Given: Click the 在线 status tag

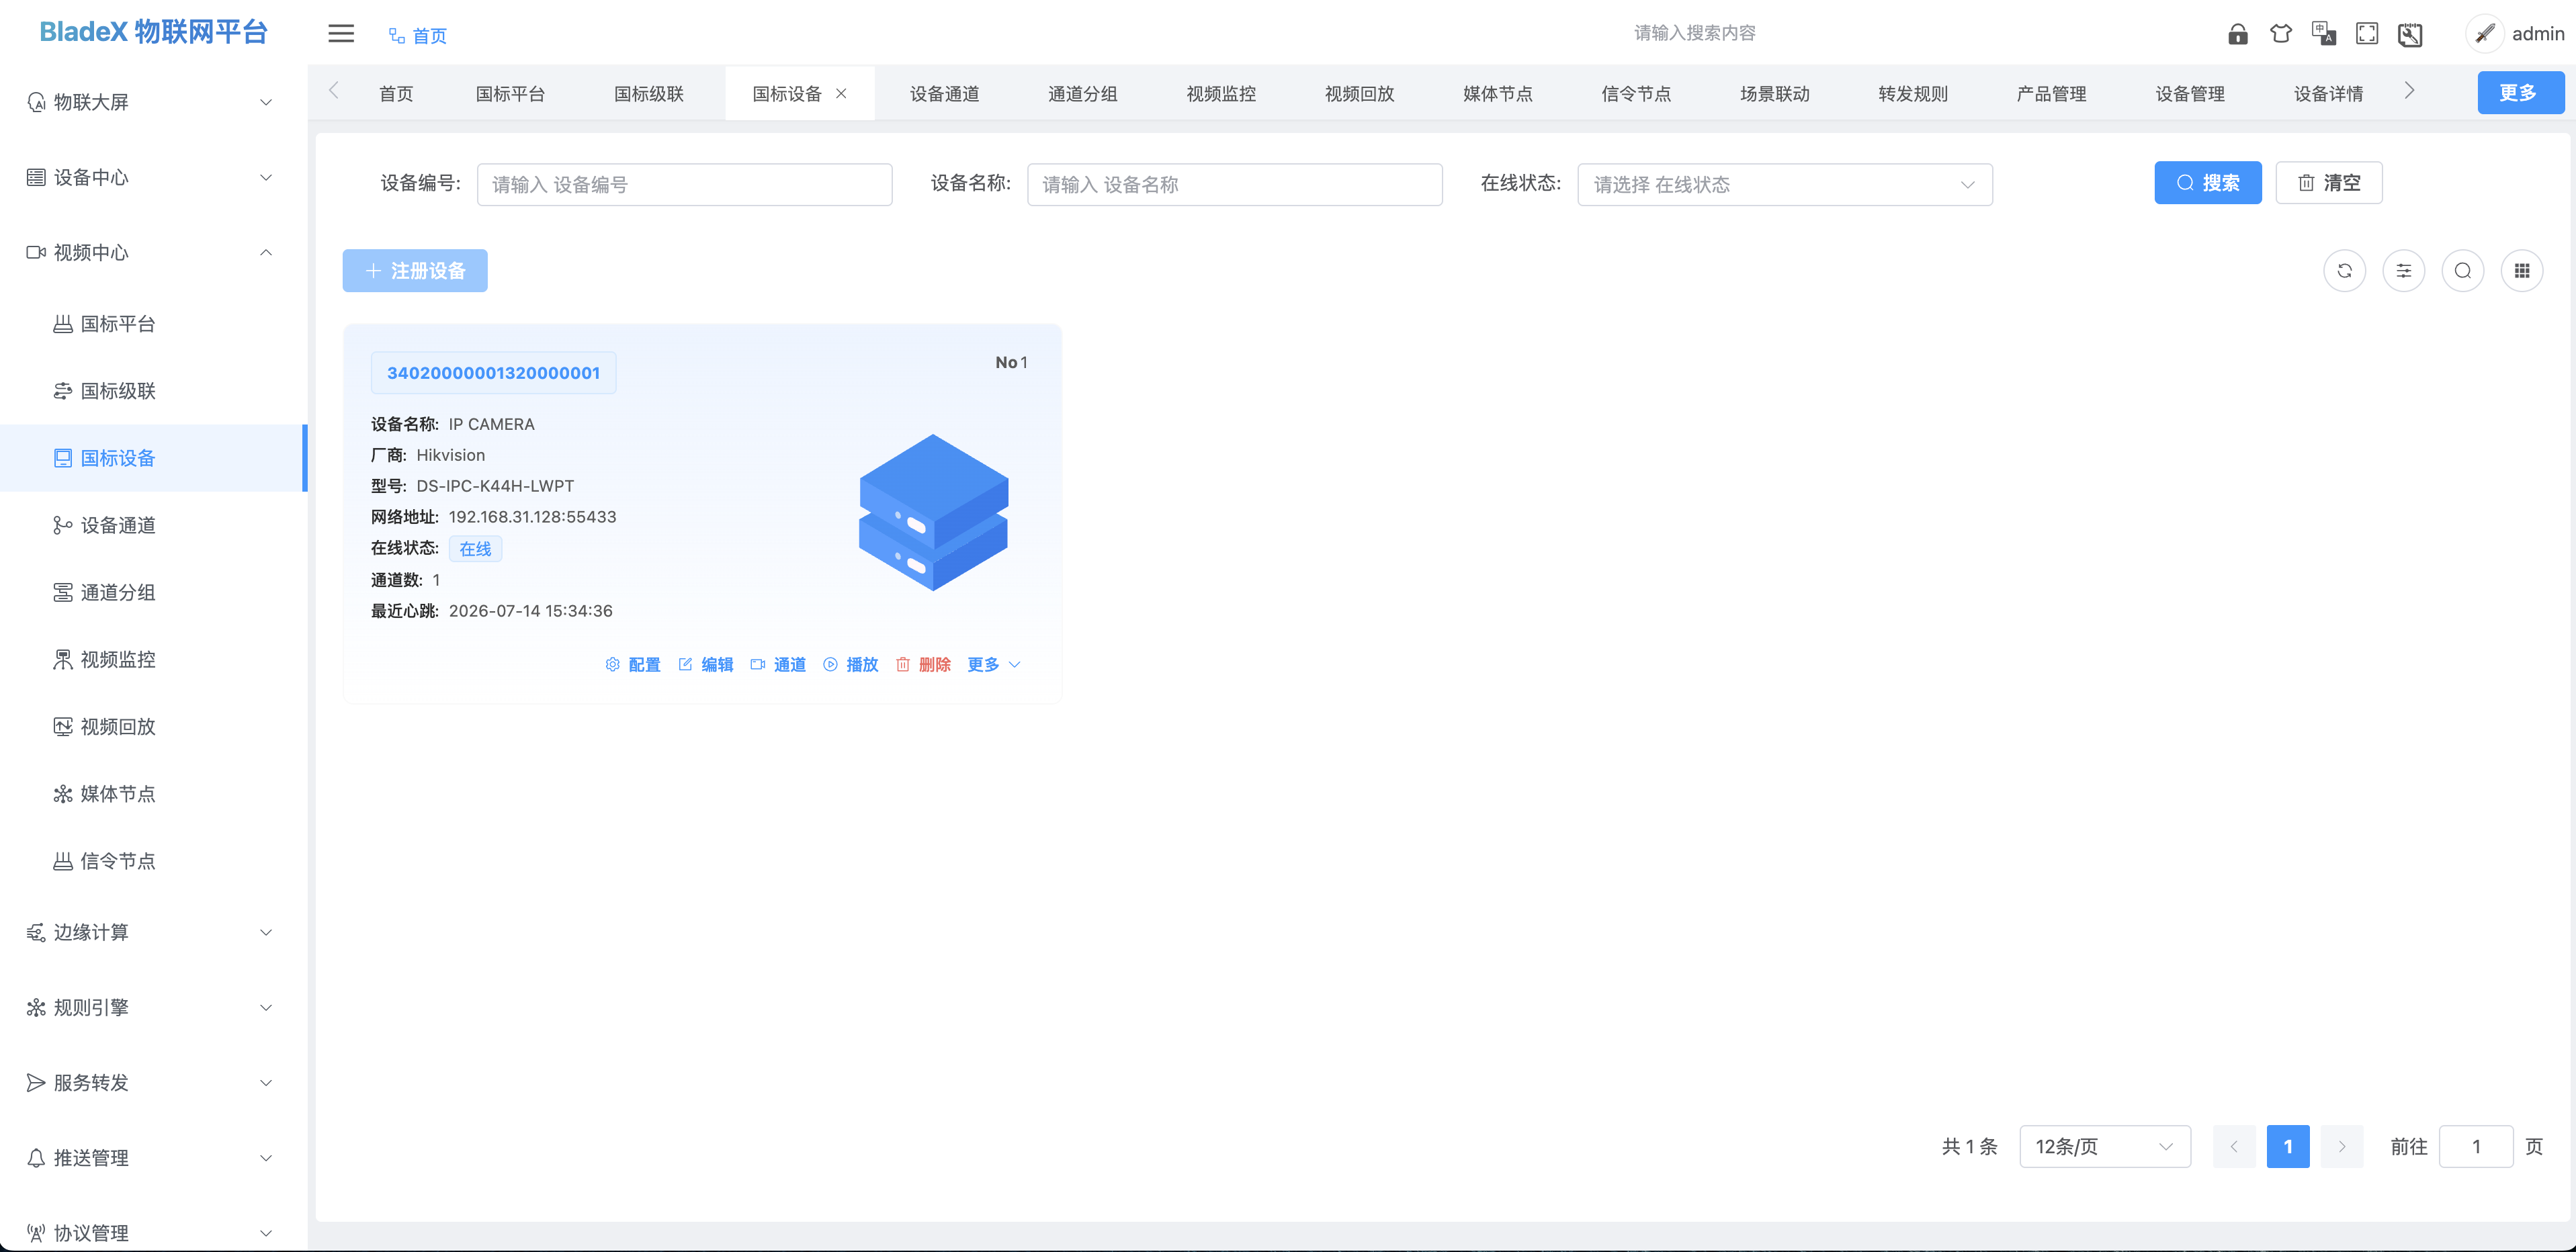Looking at the screenshot, I should (475, 549).
